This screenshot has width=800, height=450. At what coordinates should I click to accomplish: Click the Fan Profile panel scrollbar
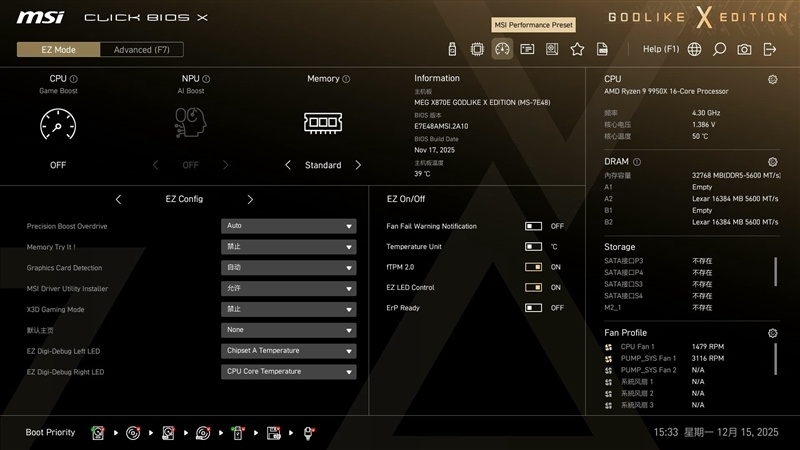[x=776, y=359]
